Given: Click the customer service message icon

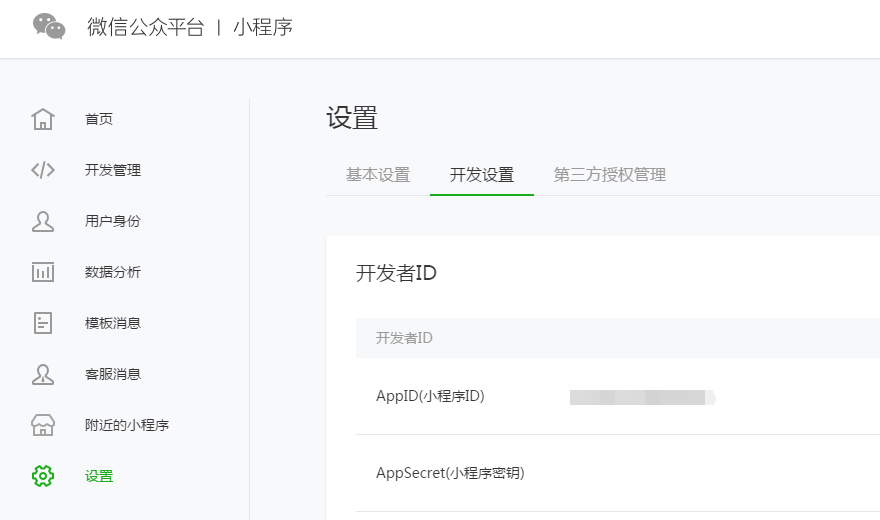Looking at the screenshot, I should tap(43, 374).
